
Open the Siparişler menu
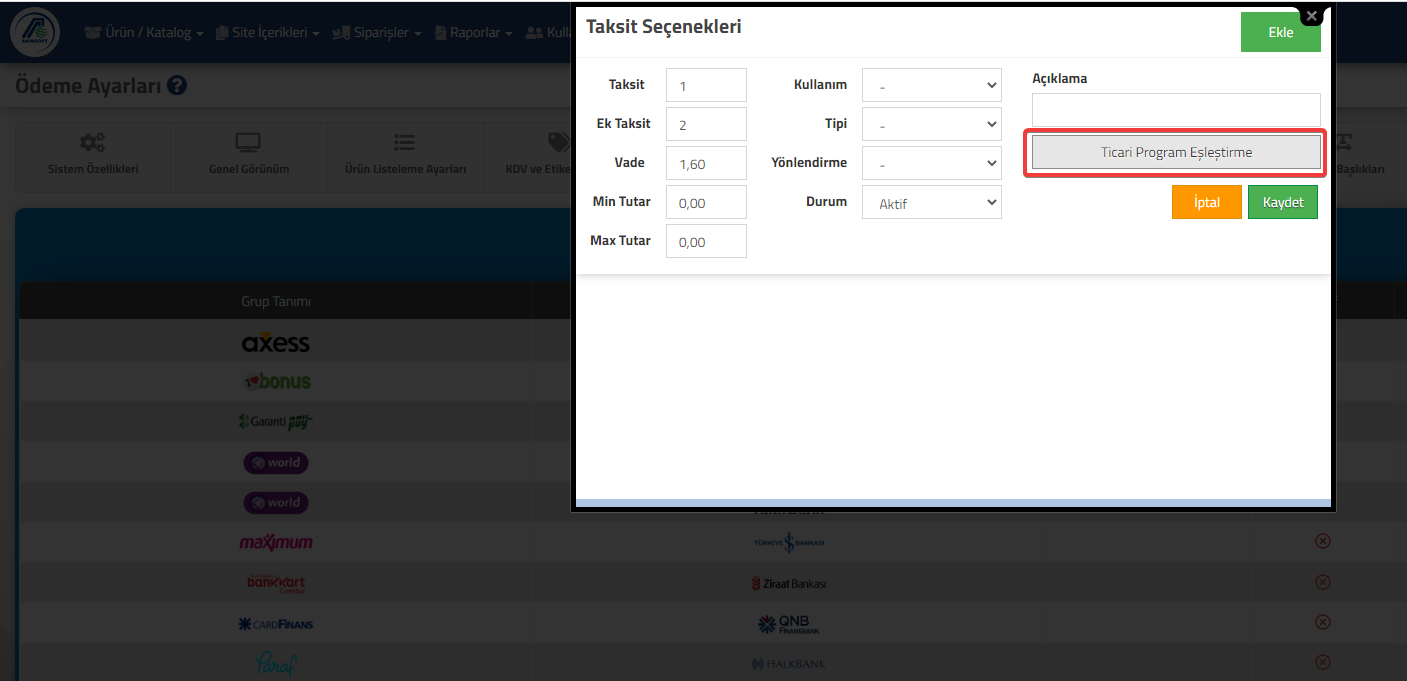(376, 32)
